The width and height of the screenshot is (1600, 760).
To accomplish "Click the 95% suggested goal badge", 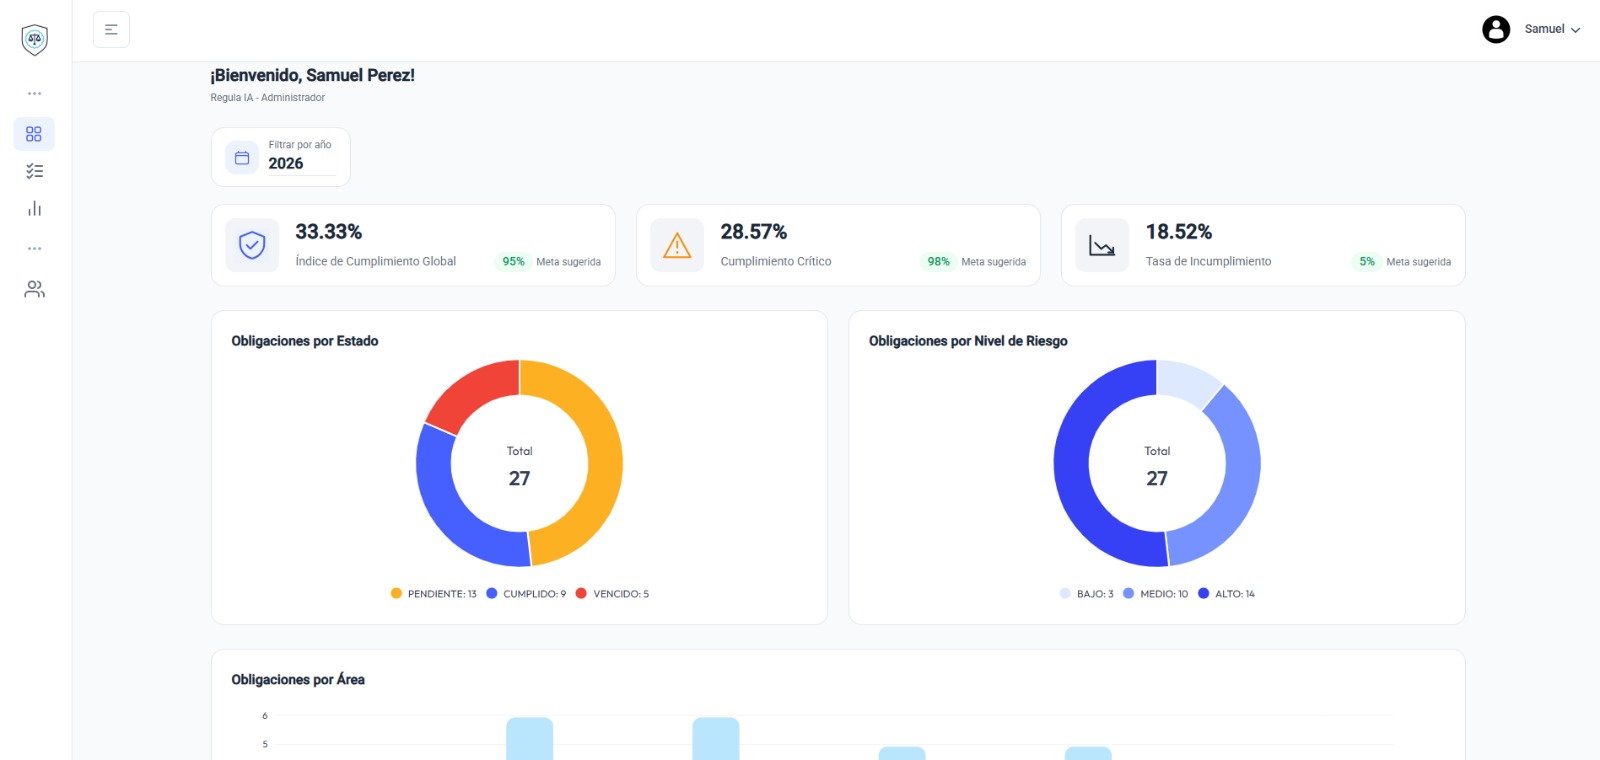I will coord(513,262).
